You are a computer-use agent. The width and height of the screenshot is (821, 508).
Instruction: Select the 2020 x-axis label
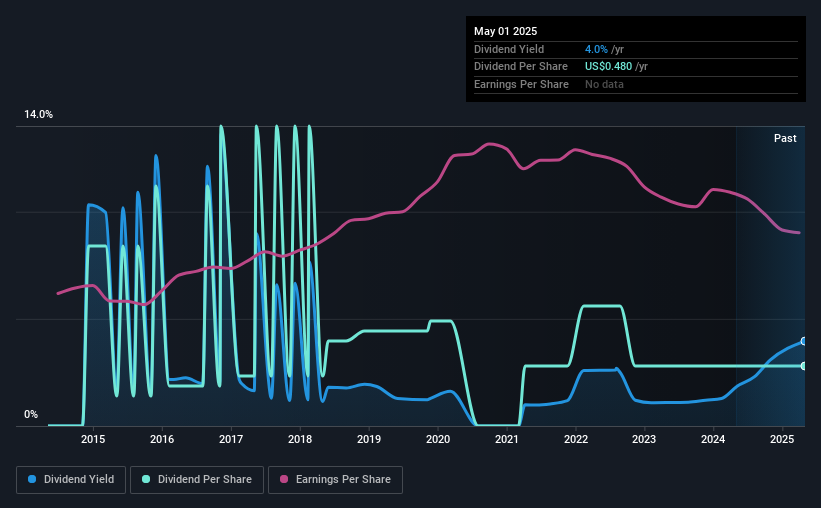click(x=438, y=439)
